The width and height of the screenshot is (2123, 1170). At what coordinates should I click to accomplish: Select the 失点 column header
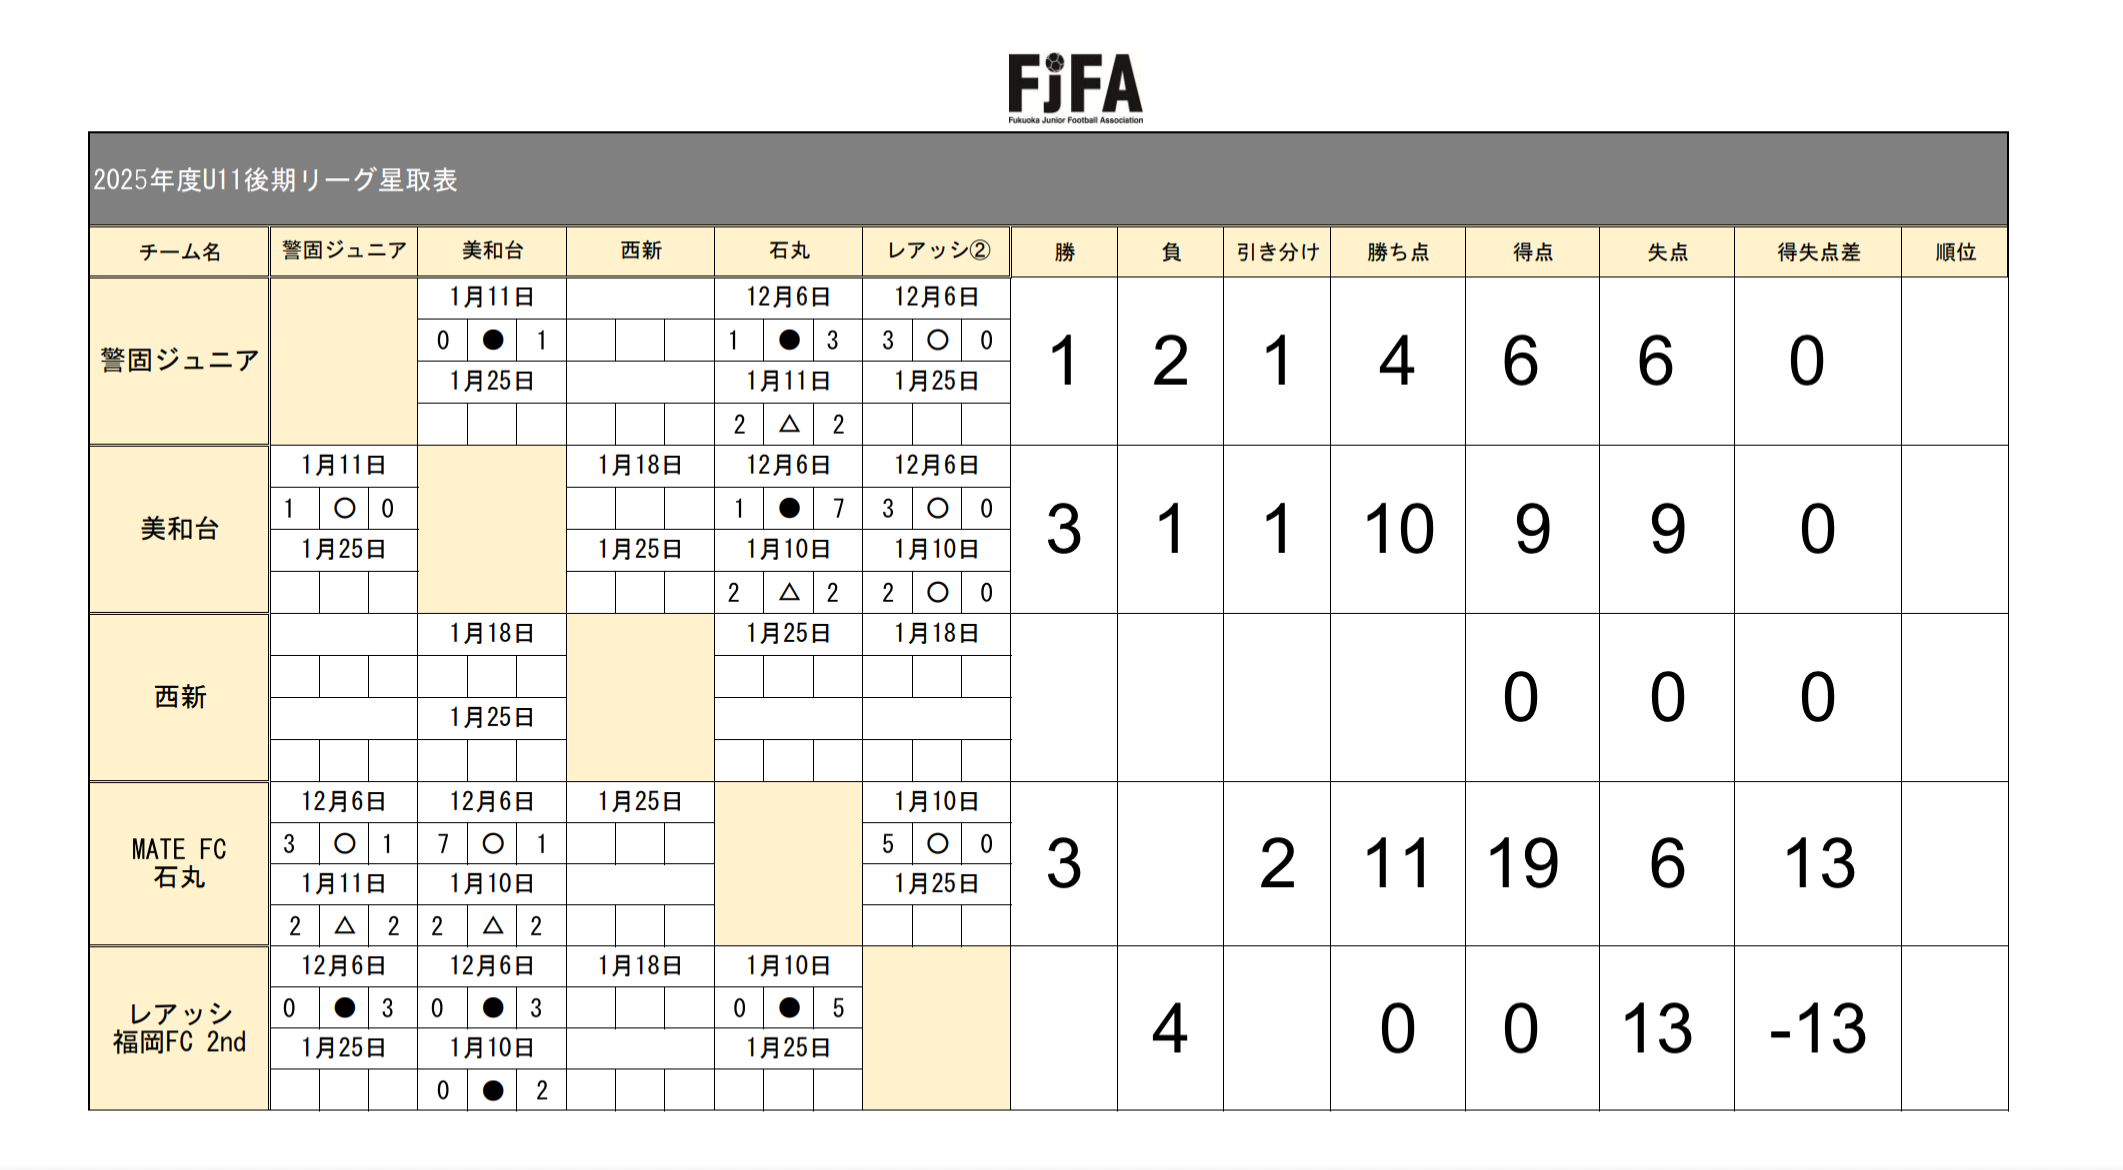pyautogui.click(x=1667, y=252)
